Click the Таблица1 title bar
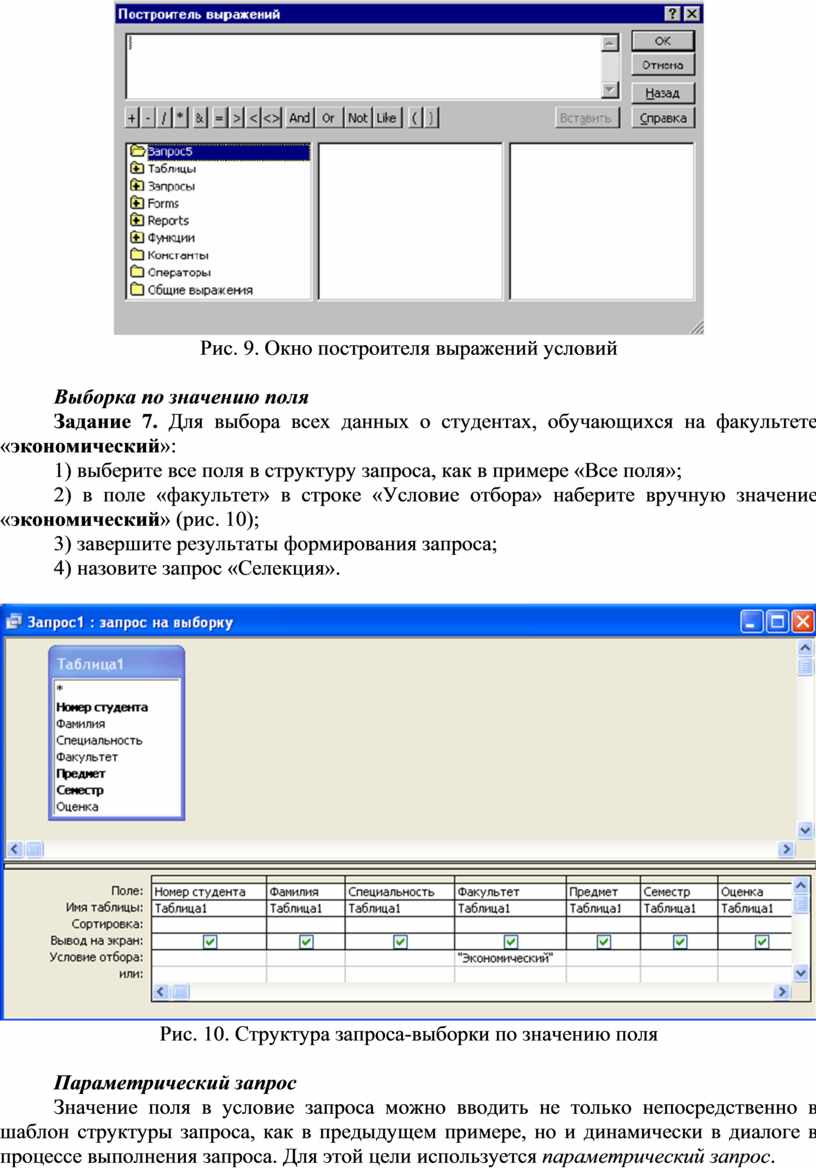Screen dimensions: 816x1169 [117, 664]
